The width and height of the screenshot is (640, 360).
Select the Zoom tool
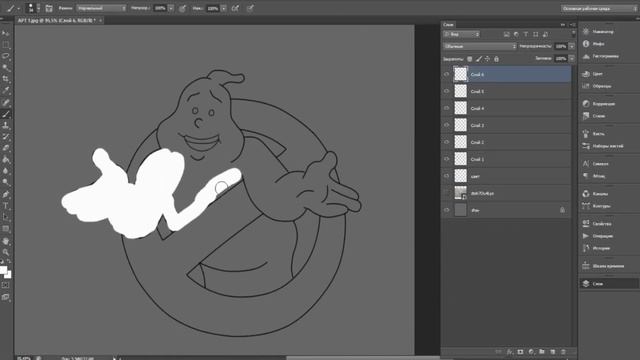pos(6,252)
